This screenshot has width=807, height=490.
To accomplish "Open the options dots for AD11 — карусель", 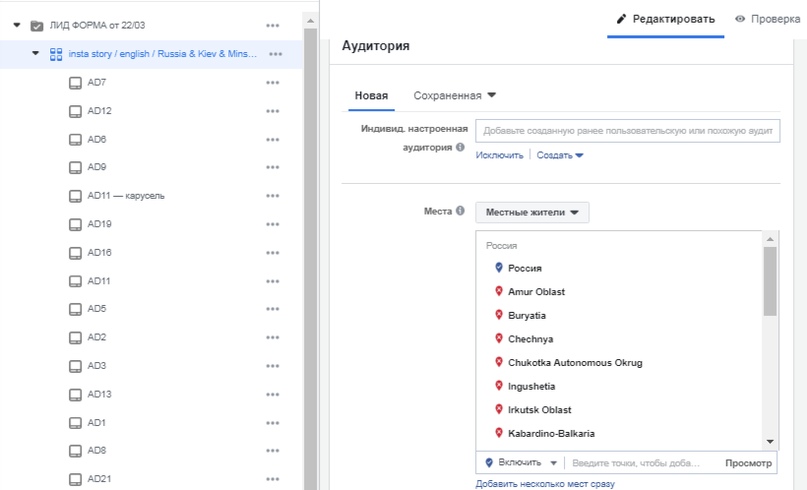I will point(273,196).
